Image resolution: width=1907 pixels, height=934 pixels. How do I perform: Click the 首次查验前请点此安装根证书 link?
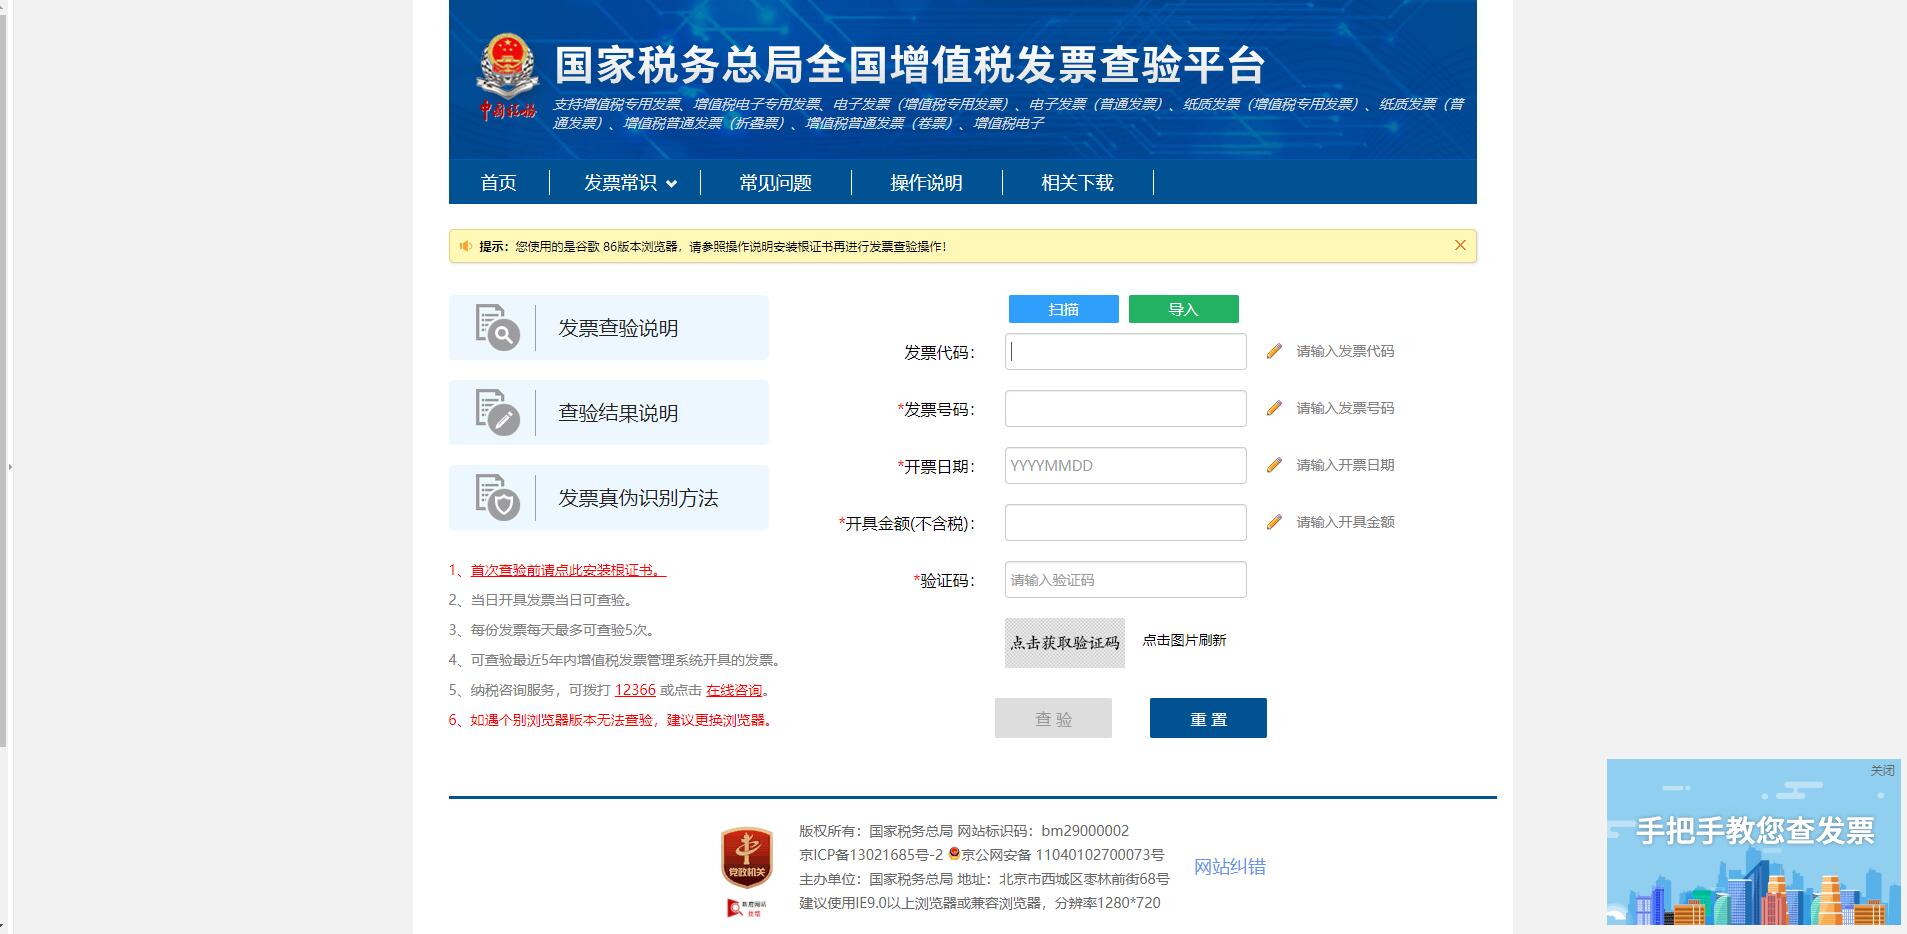click(568, 570)
